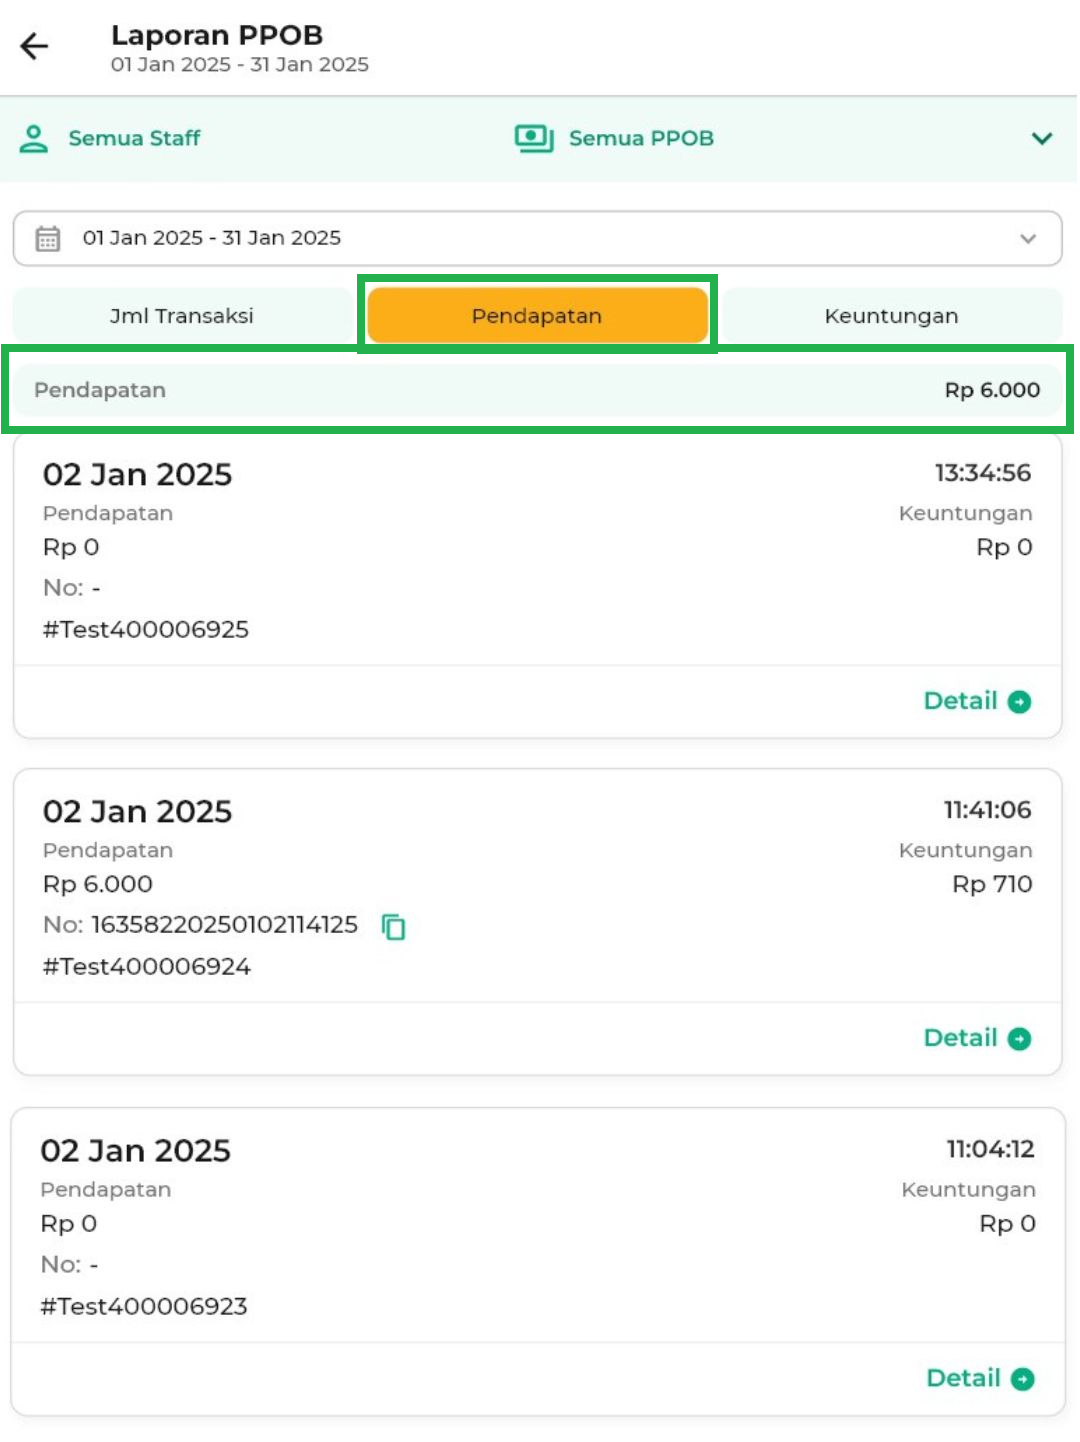This screenshot has width=1080, height=1442.
Task: Open Detail link for the 13:34:56 transaction
Action: click(961, 701)
